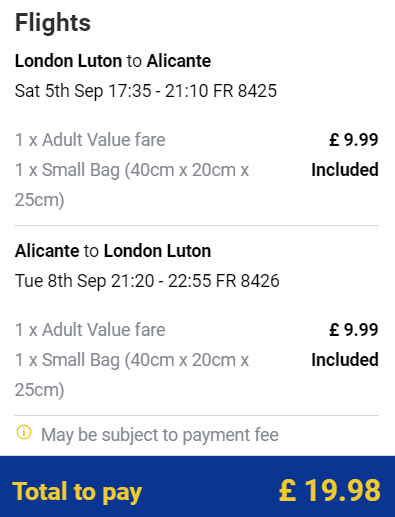This screenshot has width=395, height=517.
Task: Click the Flights heading
Action: tap(53, 23)
